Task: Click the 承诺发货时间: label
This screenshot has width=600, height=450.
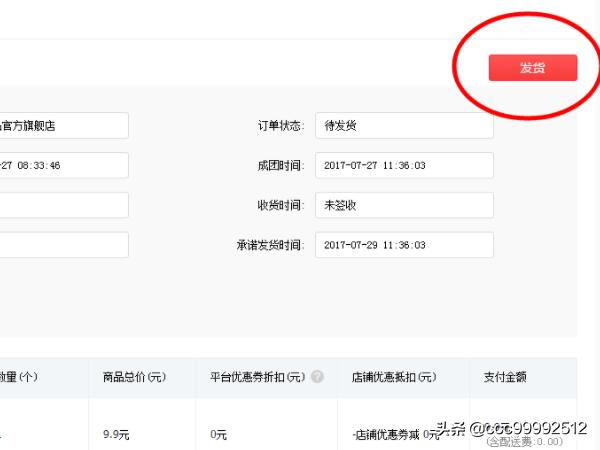Action: click(271, 245)
